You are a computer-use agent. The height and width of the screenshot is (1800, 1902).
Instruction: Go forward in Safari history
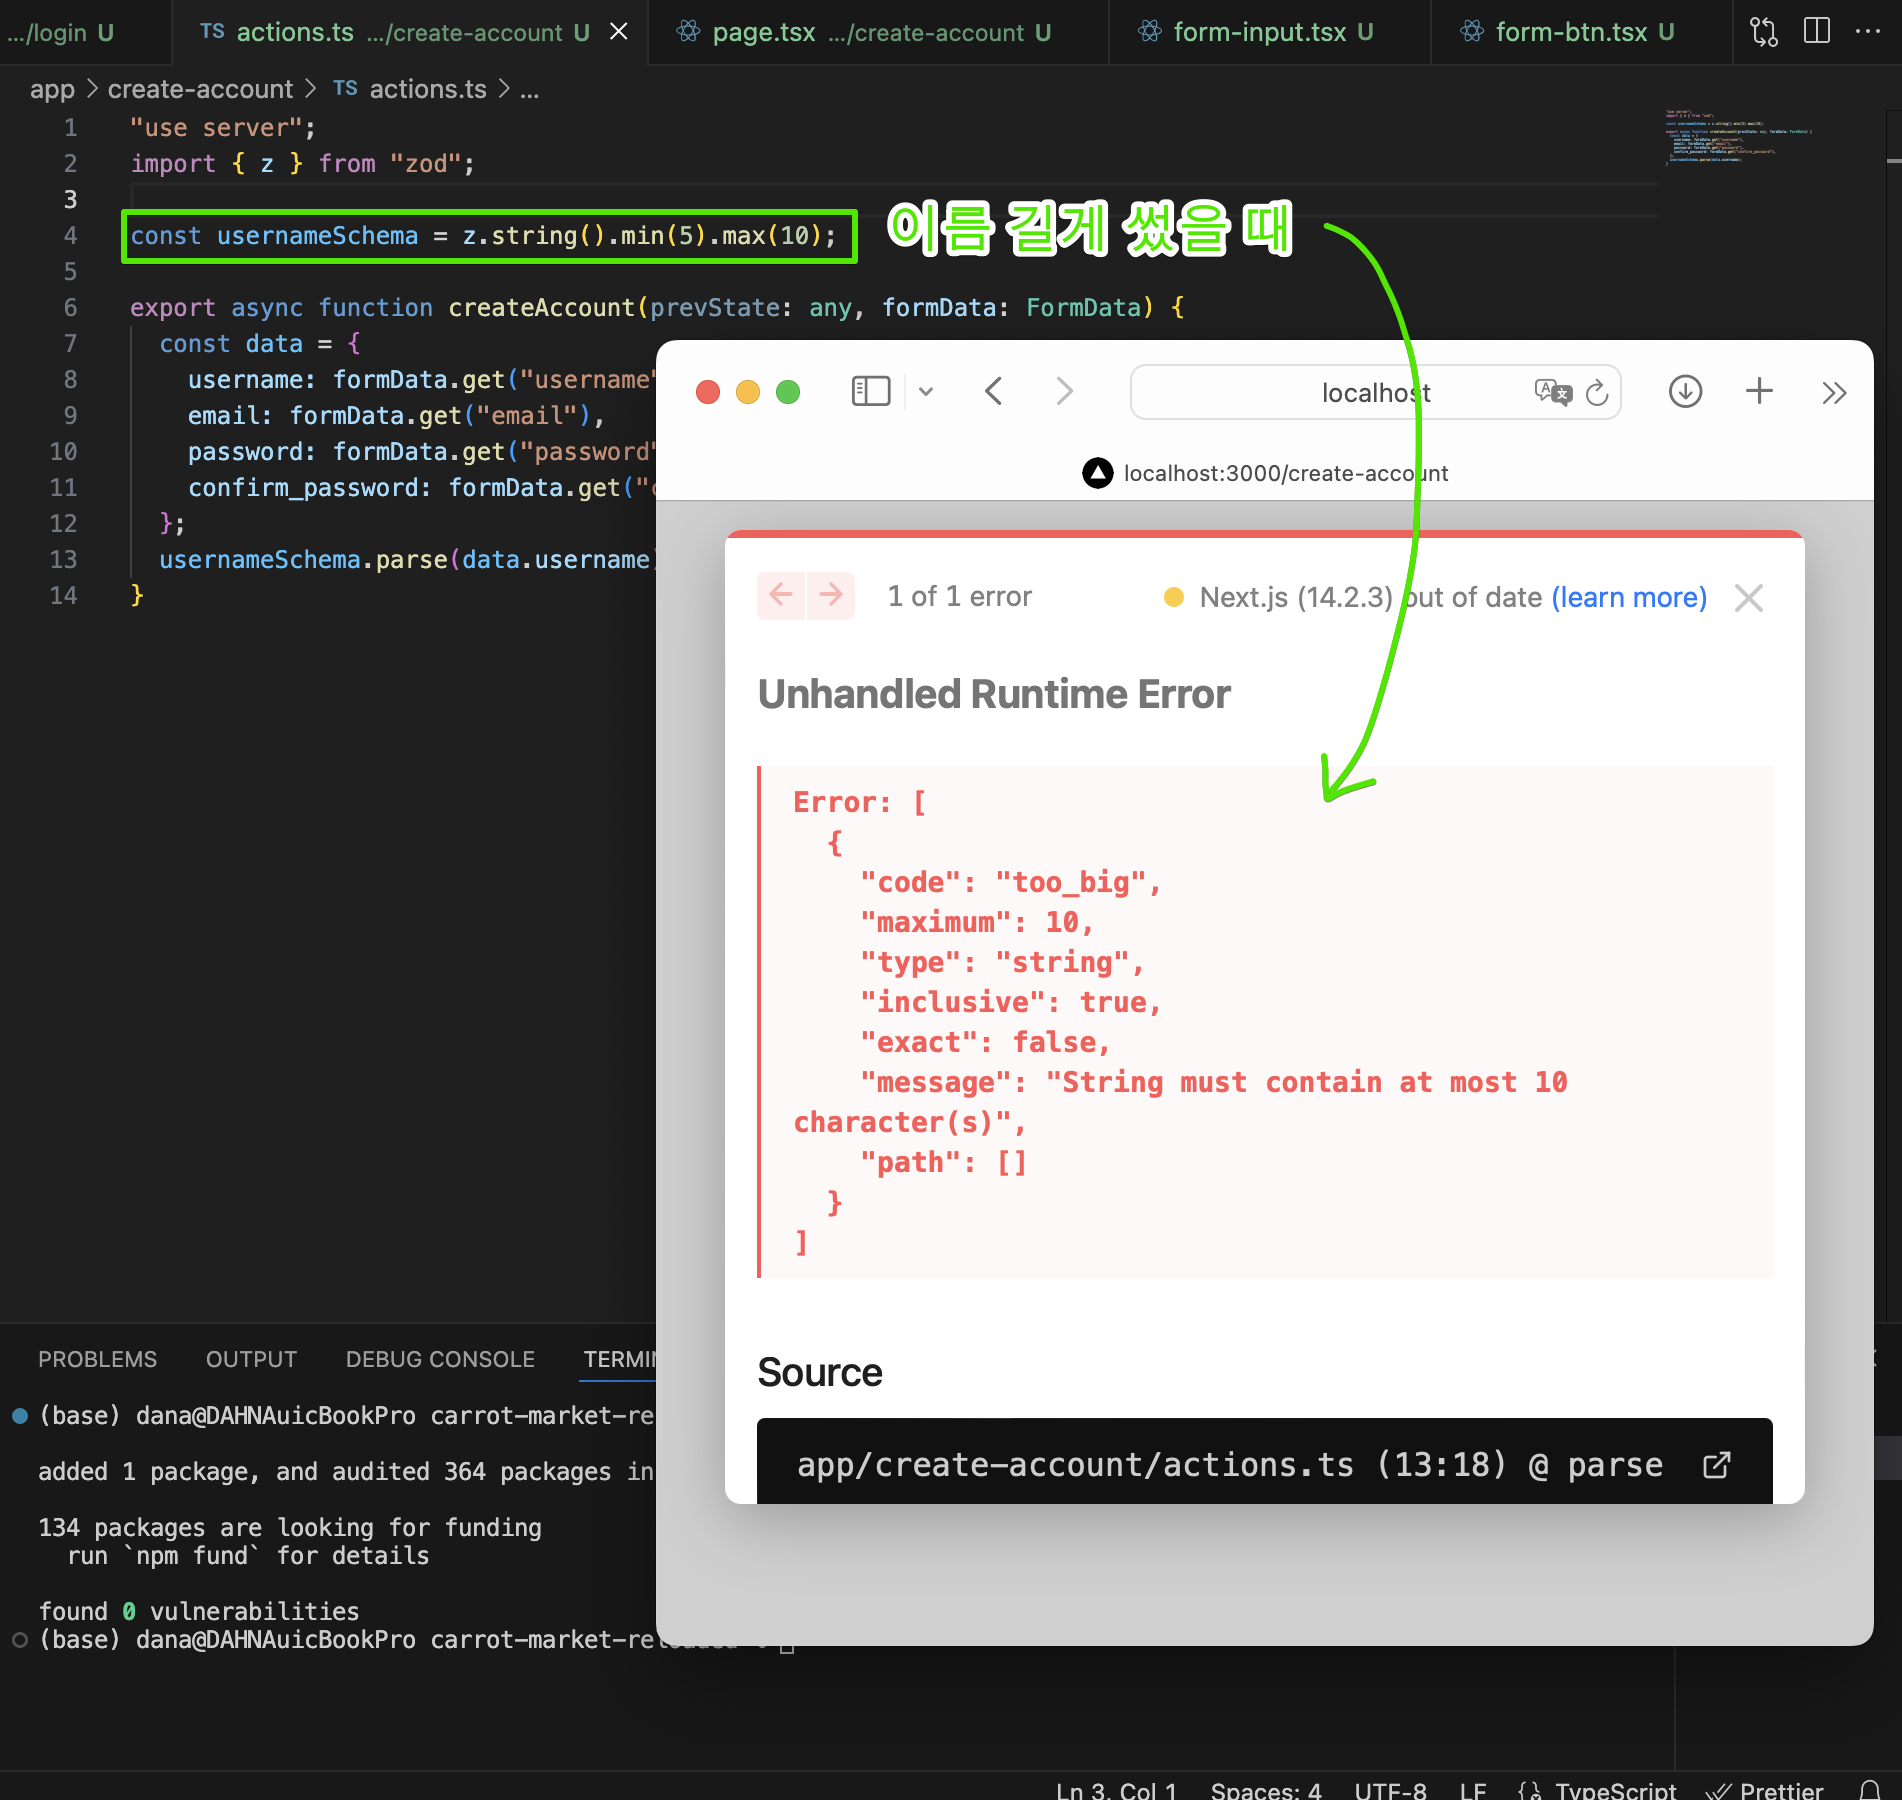pyautogui.click(x=1064, y=392)
